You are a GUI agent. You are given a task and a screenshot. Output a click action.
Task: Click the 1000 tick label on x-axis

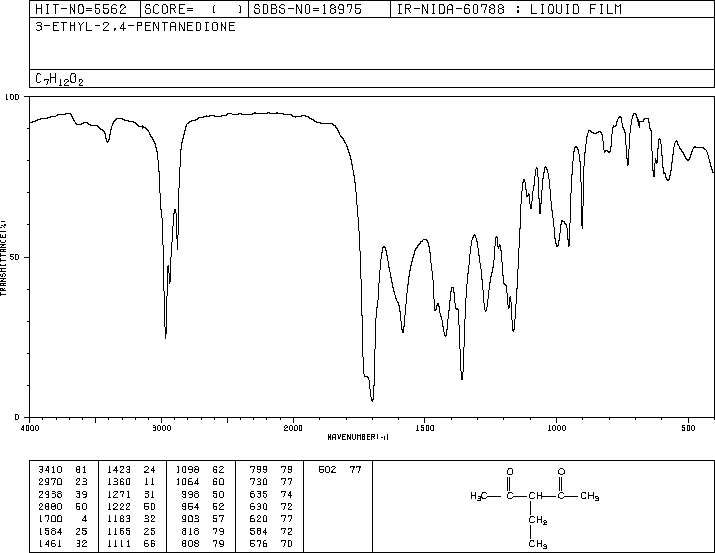coord(556,428)
